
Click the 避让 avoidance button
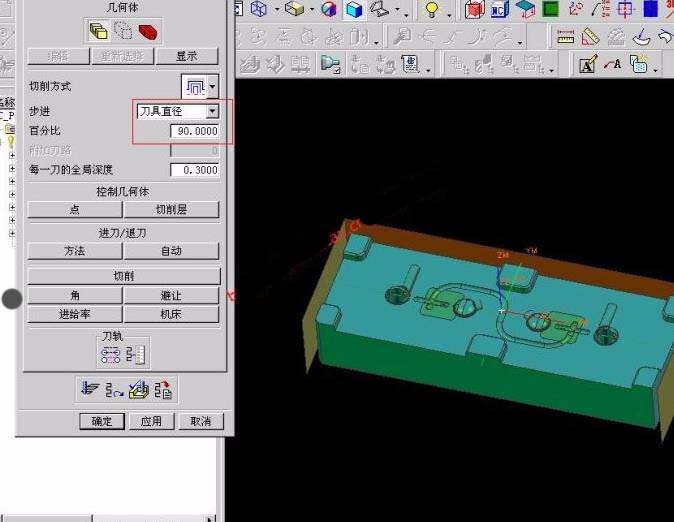pos(171,295)
